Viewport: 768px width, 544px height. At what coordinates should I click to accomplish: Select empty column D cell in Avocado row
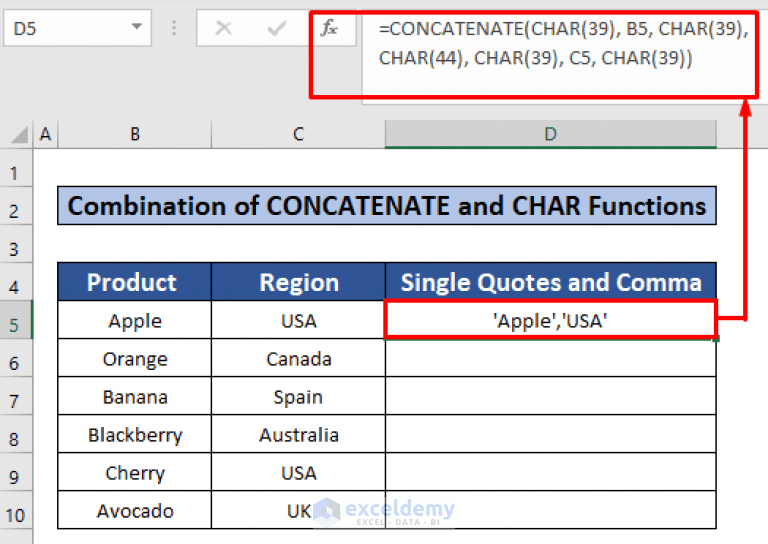[x=551, y=510]
